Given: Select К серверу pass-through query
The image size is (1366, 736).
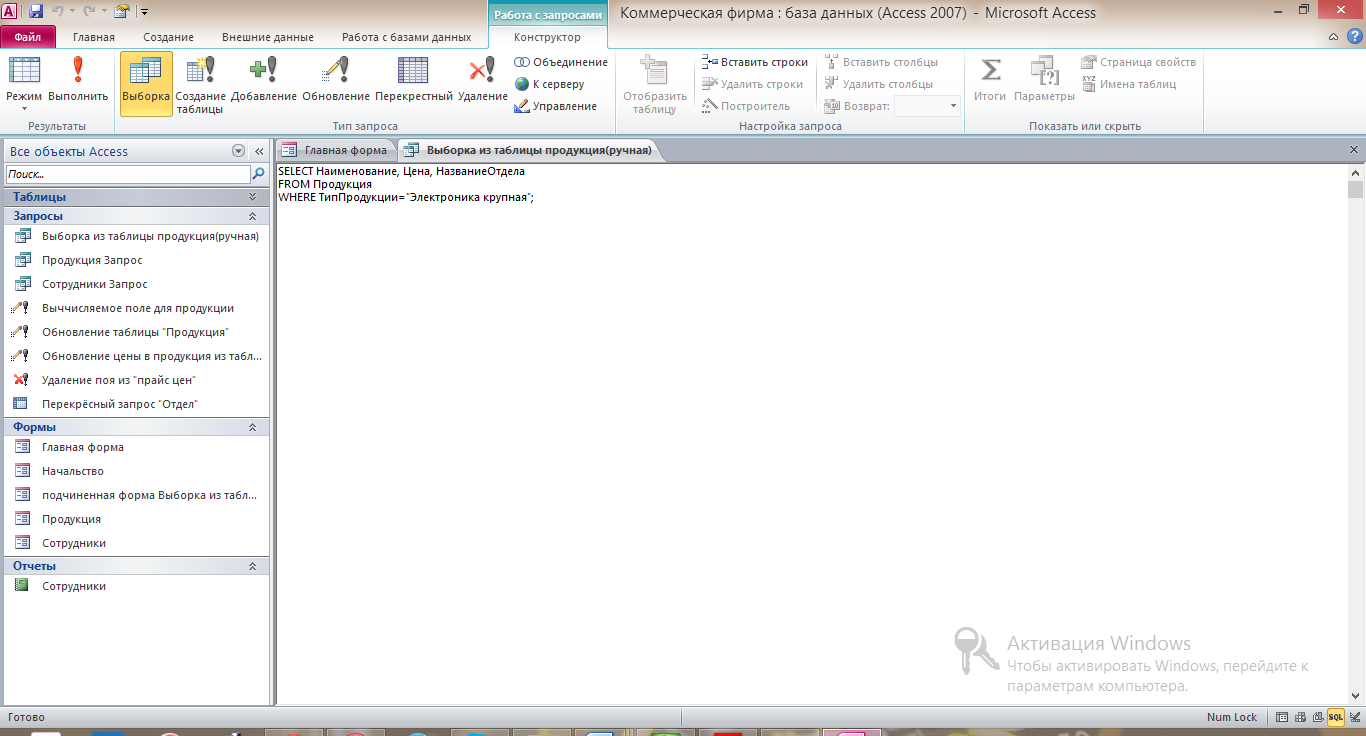Looking at the screenshot, I should [549, 84].
